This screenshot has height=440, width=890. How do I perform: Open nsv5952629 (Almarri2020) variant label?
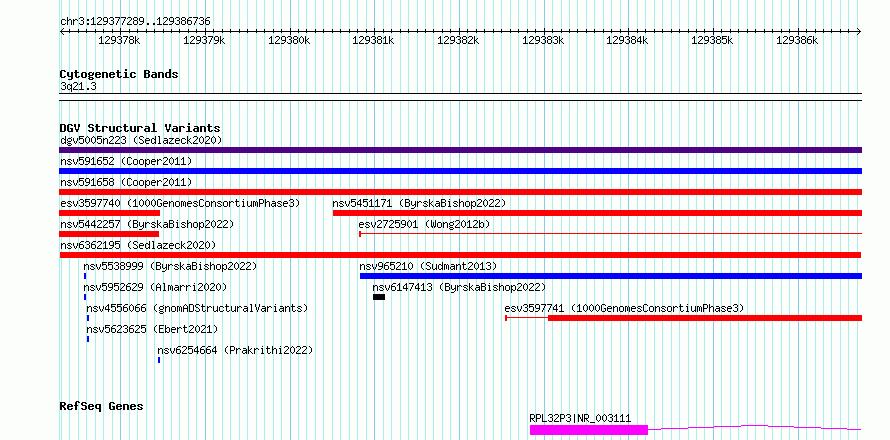[155, 287]
